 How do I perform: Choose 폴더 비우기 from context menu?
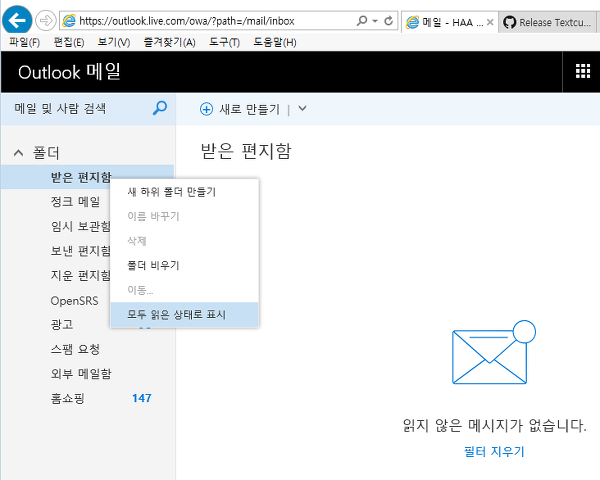pyautogui.click(x=184, y=265)
